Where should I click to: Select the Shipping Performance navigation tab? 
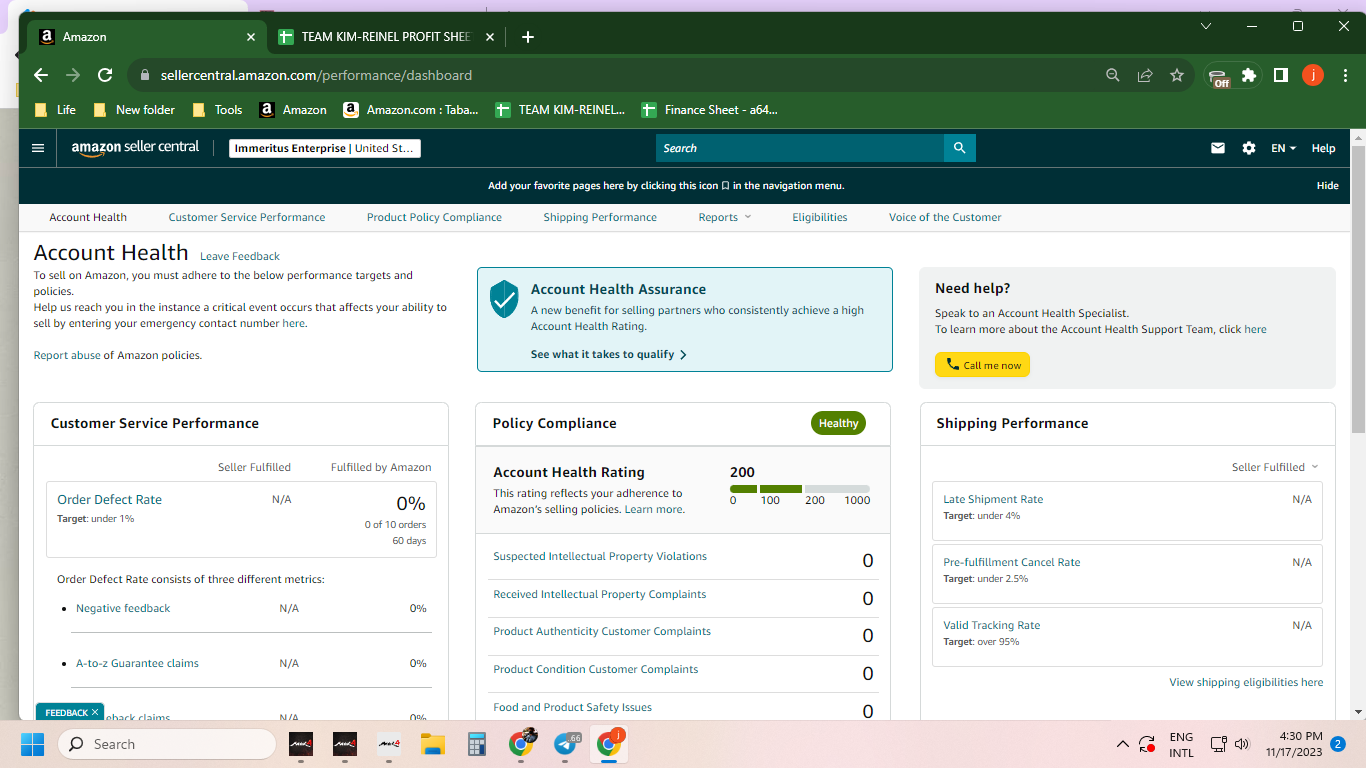pyautogui.click(x=600, y=217)
